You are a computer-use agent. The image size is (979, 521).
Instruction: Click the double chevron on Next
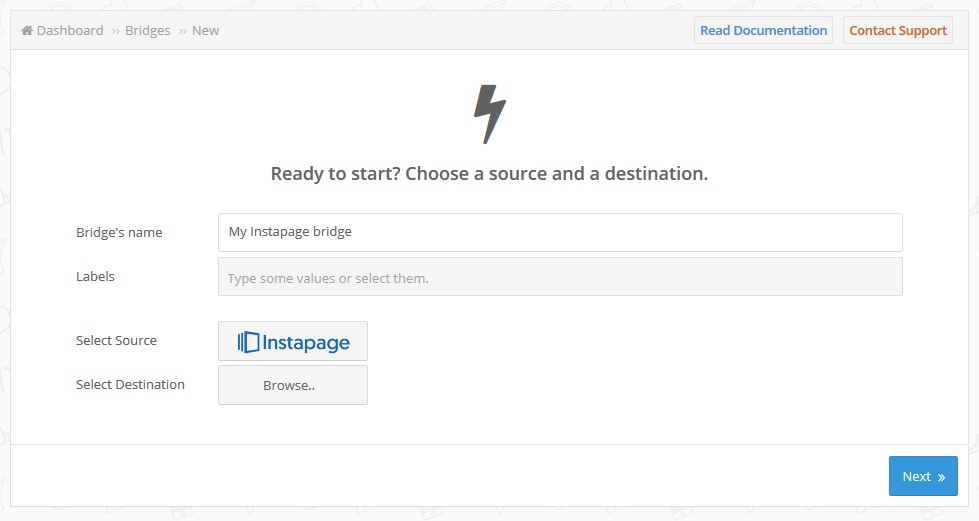(941, 477)
